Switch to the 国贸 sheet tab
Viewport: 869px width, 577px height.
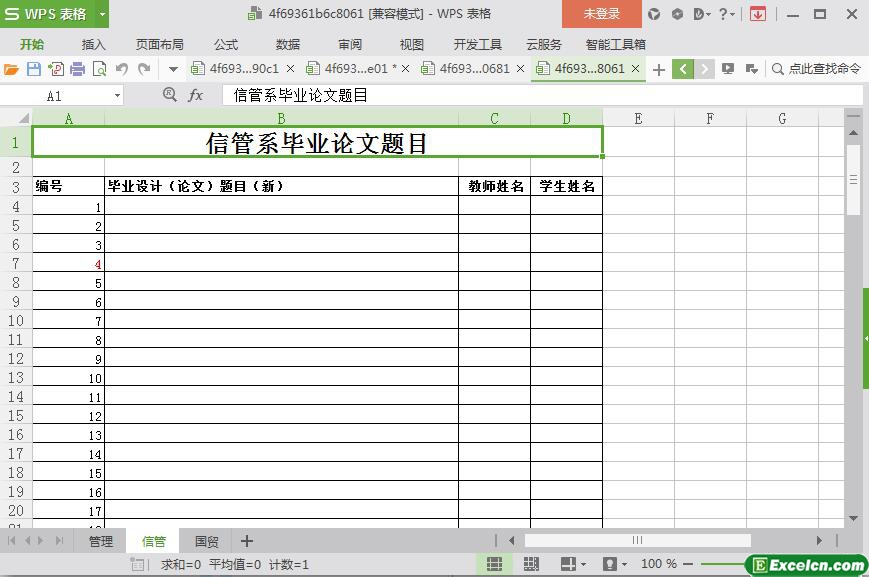click(x=207, y=542)
